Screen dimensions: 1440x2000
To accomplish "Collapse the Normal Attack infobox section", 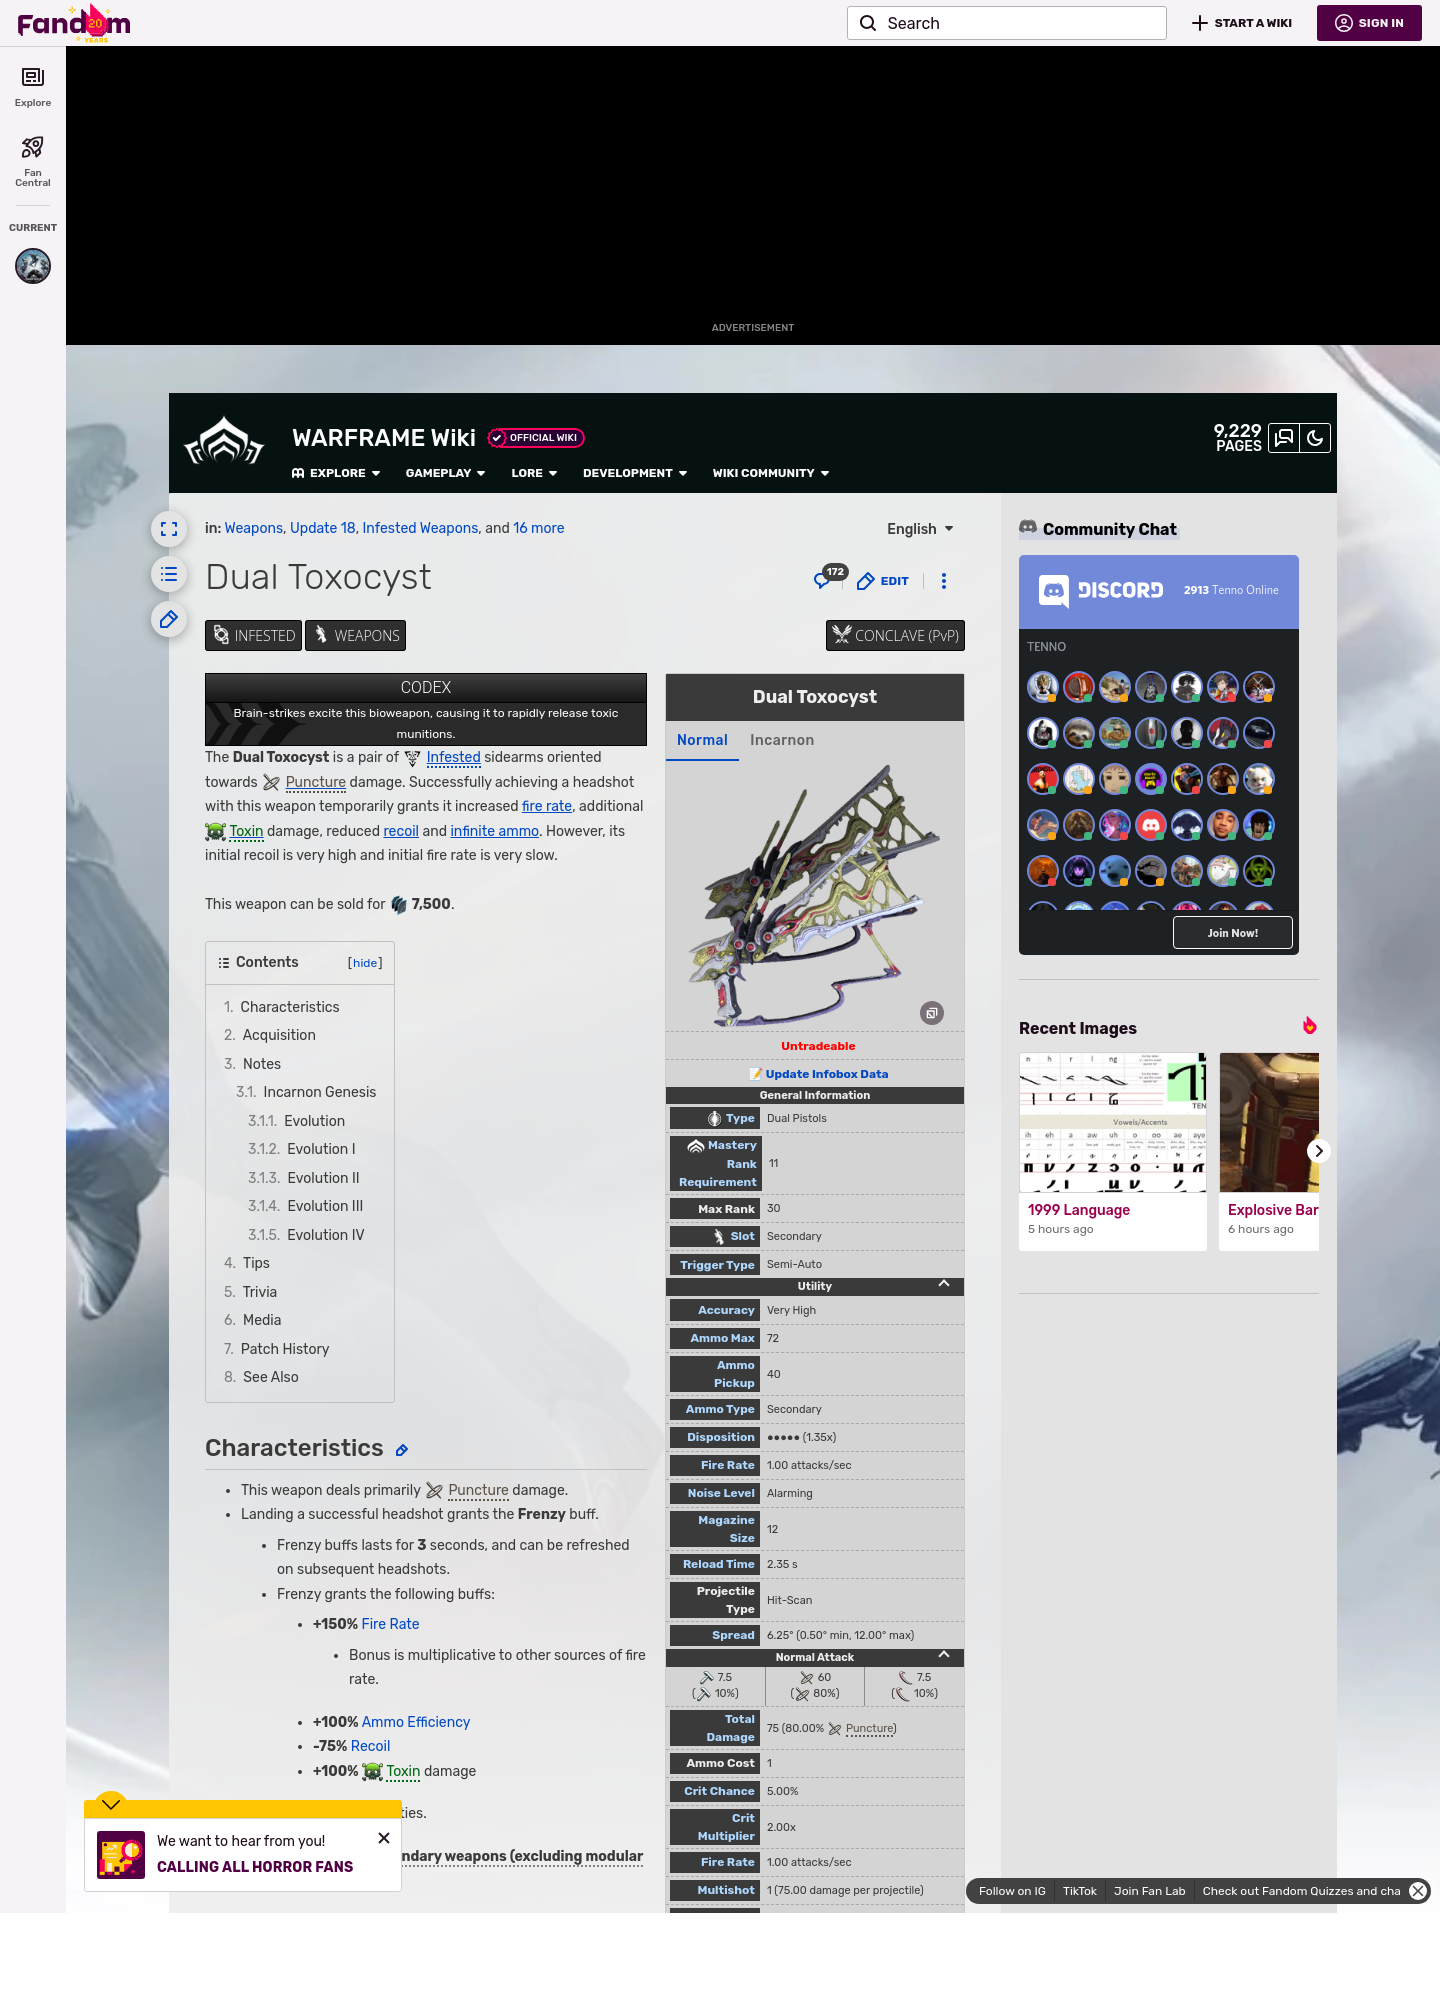I will coord(944,1656).
